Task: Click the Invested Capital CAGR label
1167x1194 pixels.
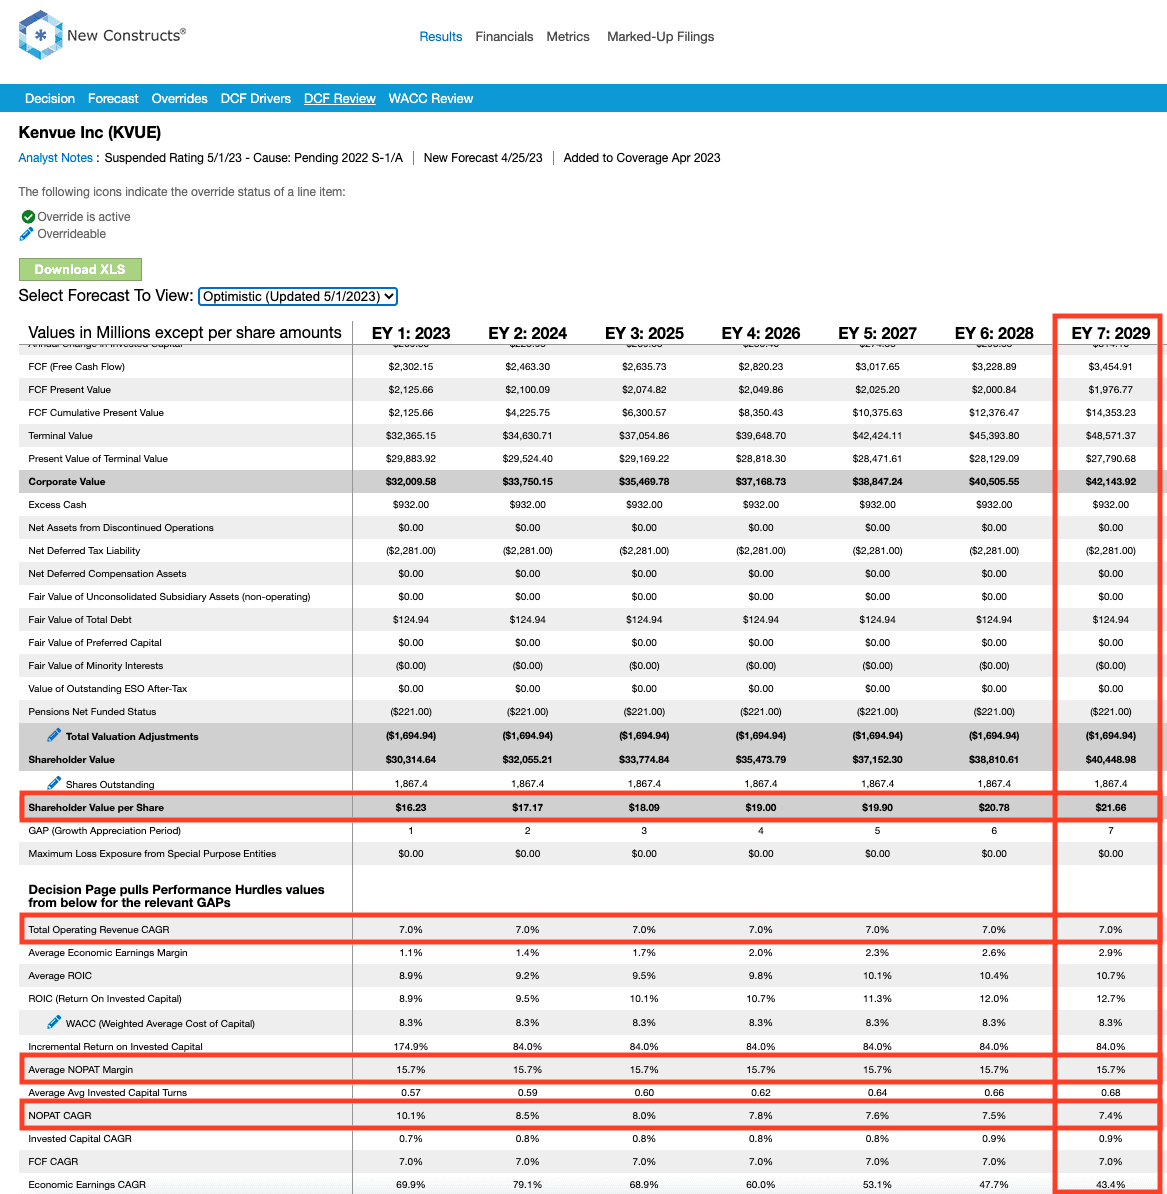Action: tap(80, 1138)
